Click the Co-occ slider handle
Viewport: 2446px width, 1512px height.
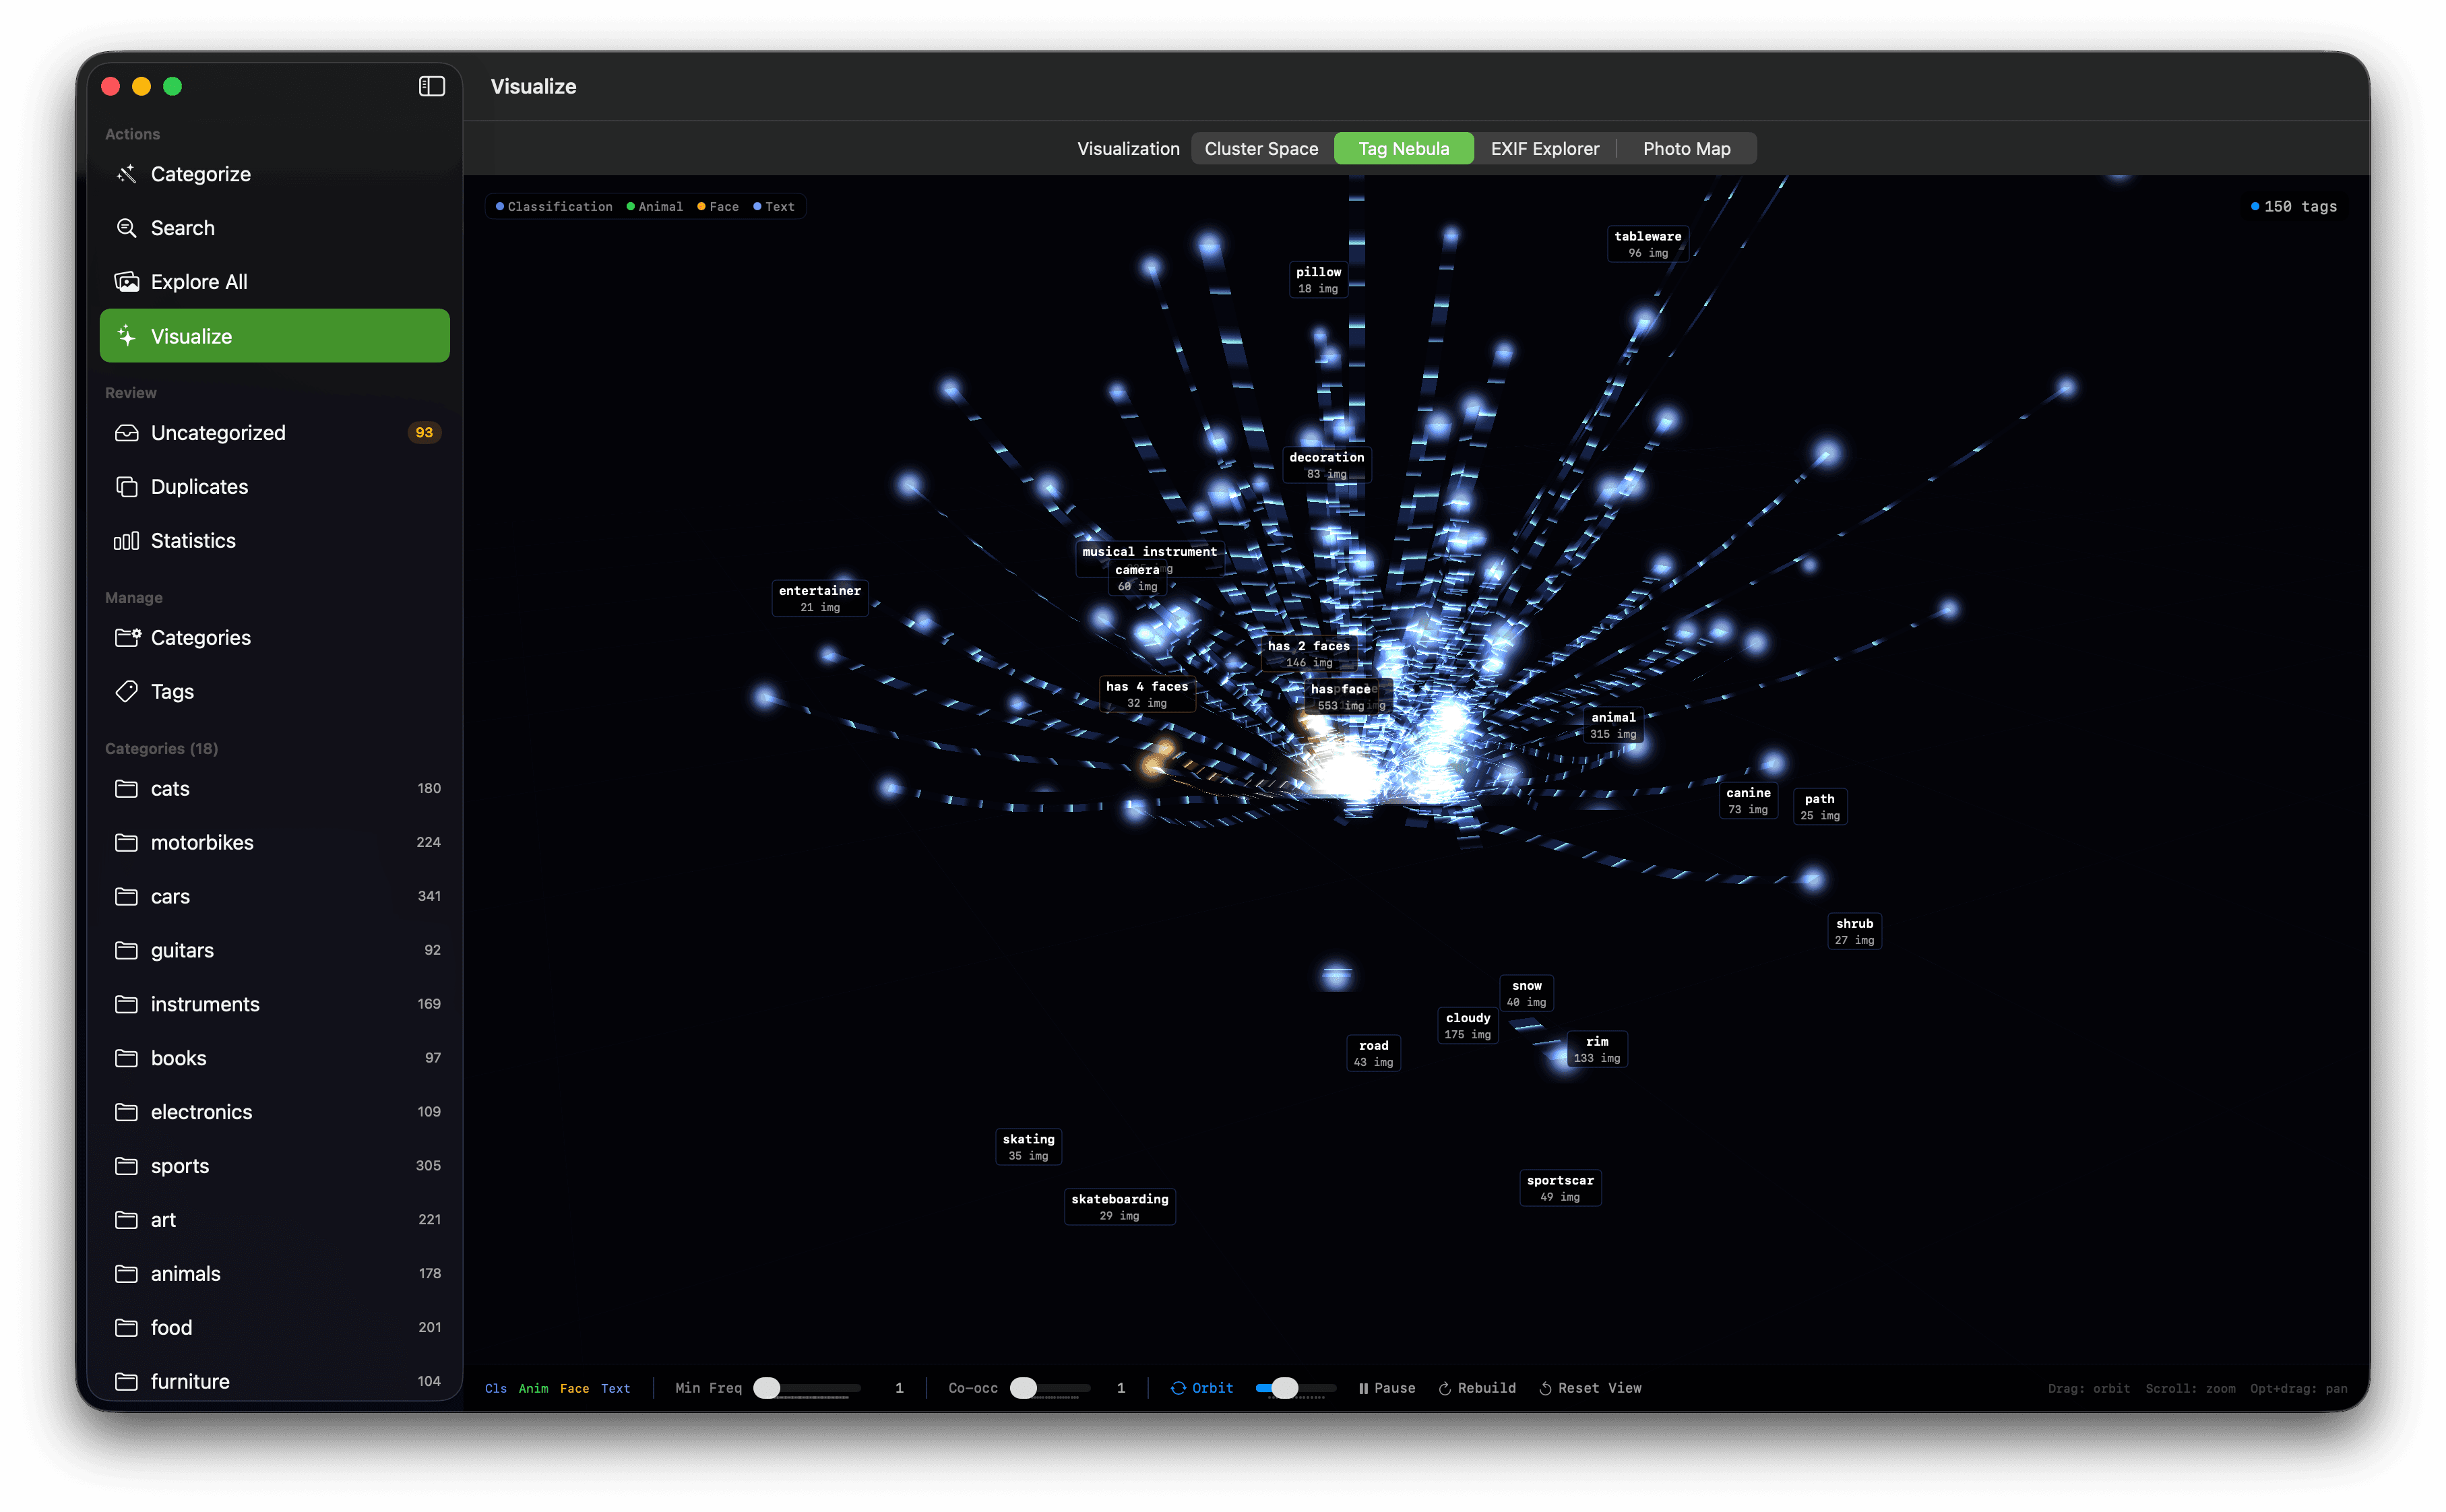point(1023,1388)
